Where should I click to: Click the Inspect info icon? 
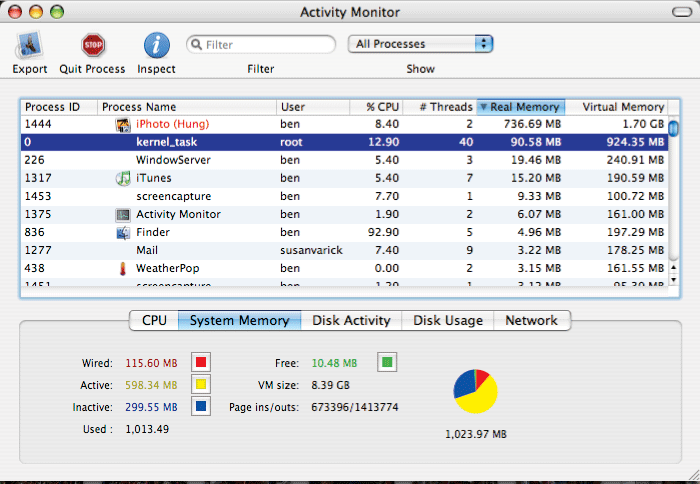pos(156,46)
